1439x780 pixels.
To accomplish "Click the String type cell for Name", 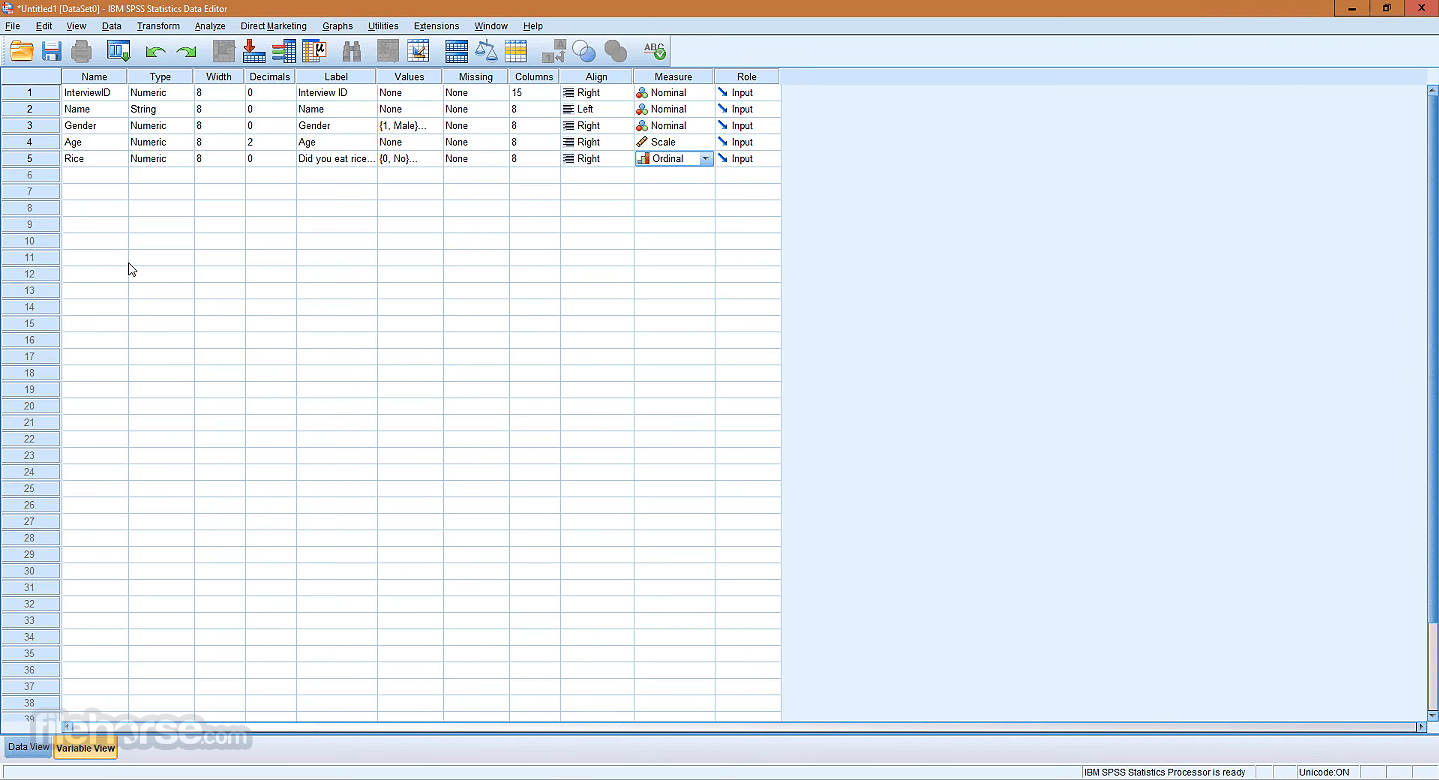I will (x=161, y=109).
